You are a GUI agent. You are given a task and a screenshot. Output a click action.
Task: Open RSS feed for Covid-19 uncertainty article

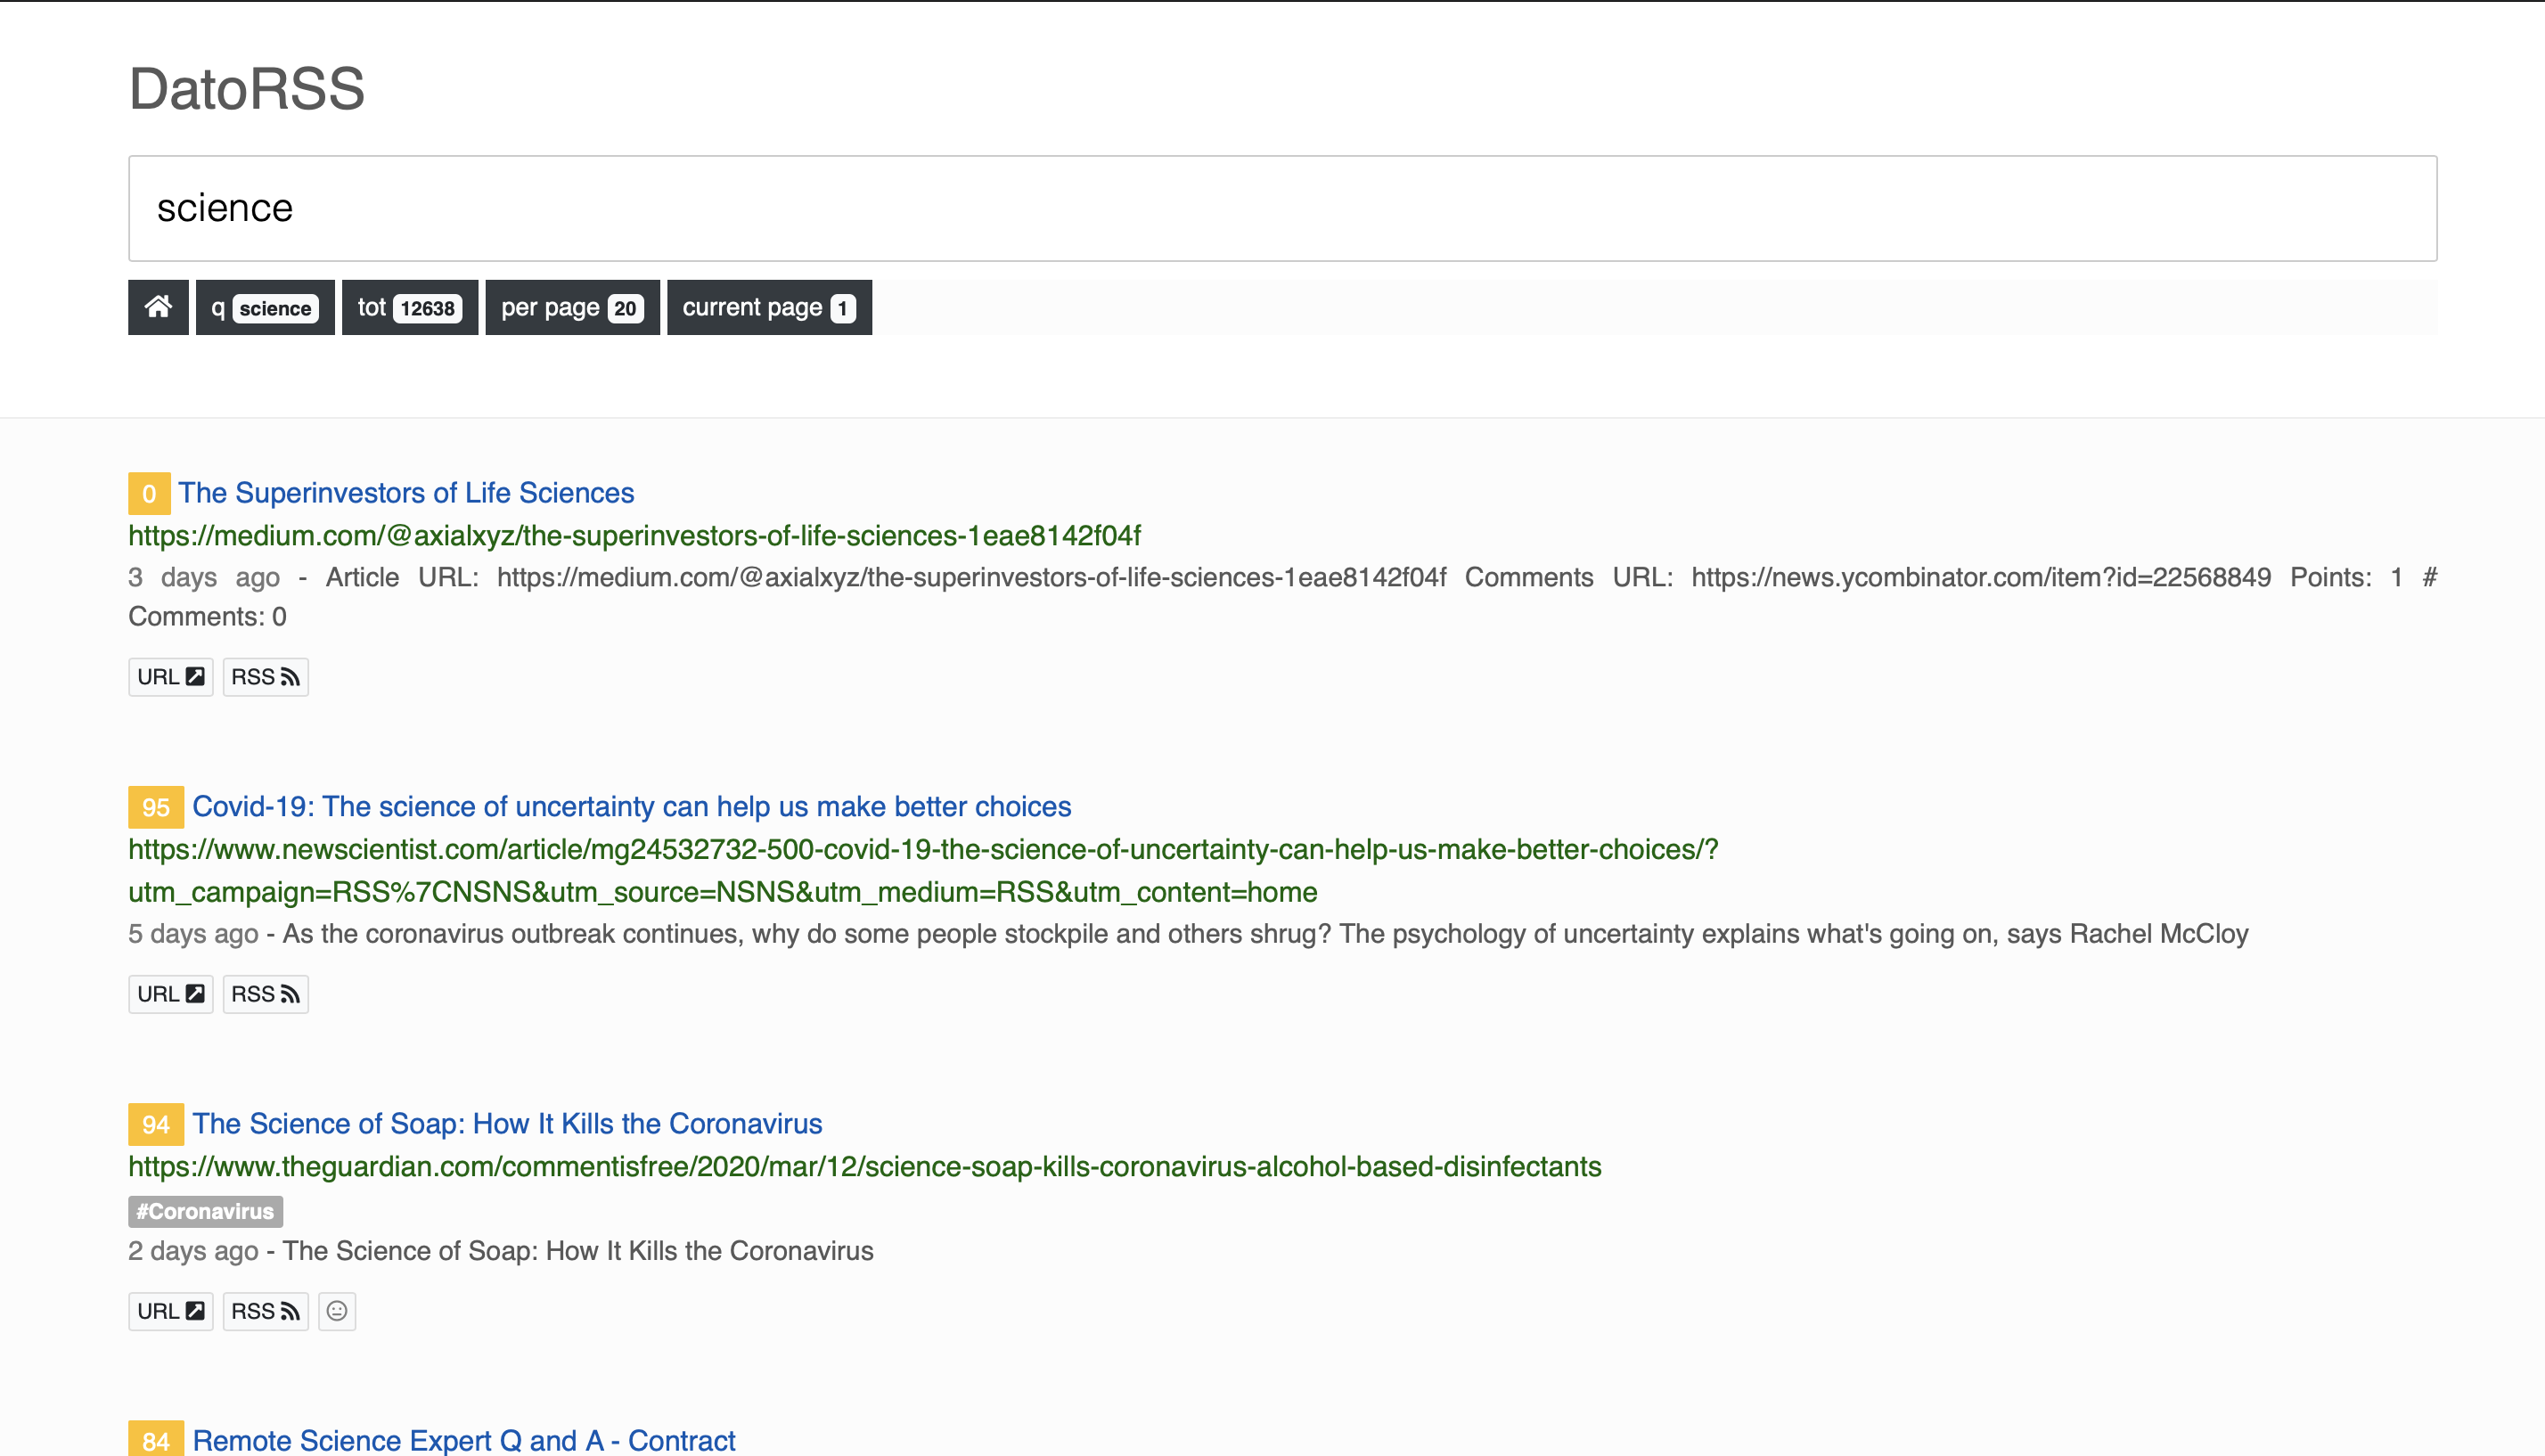coord(265,994)
